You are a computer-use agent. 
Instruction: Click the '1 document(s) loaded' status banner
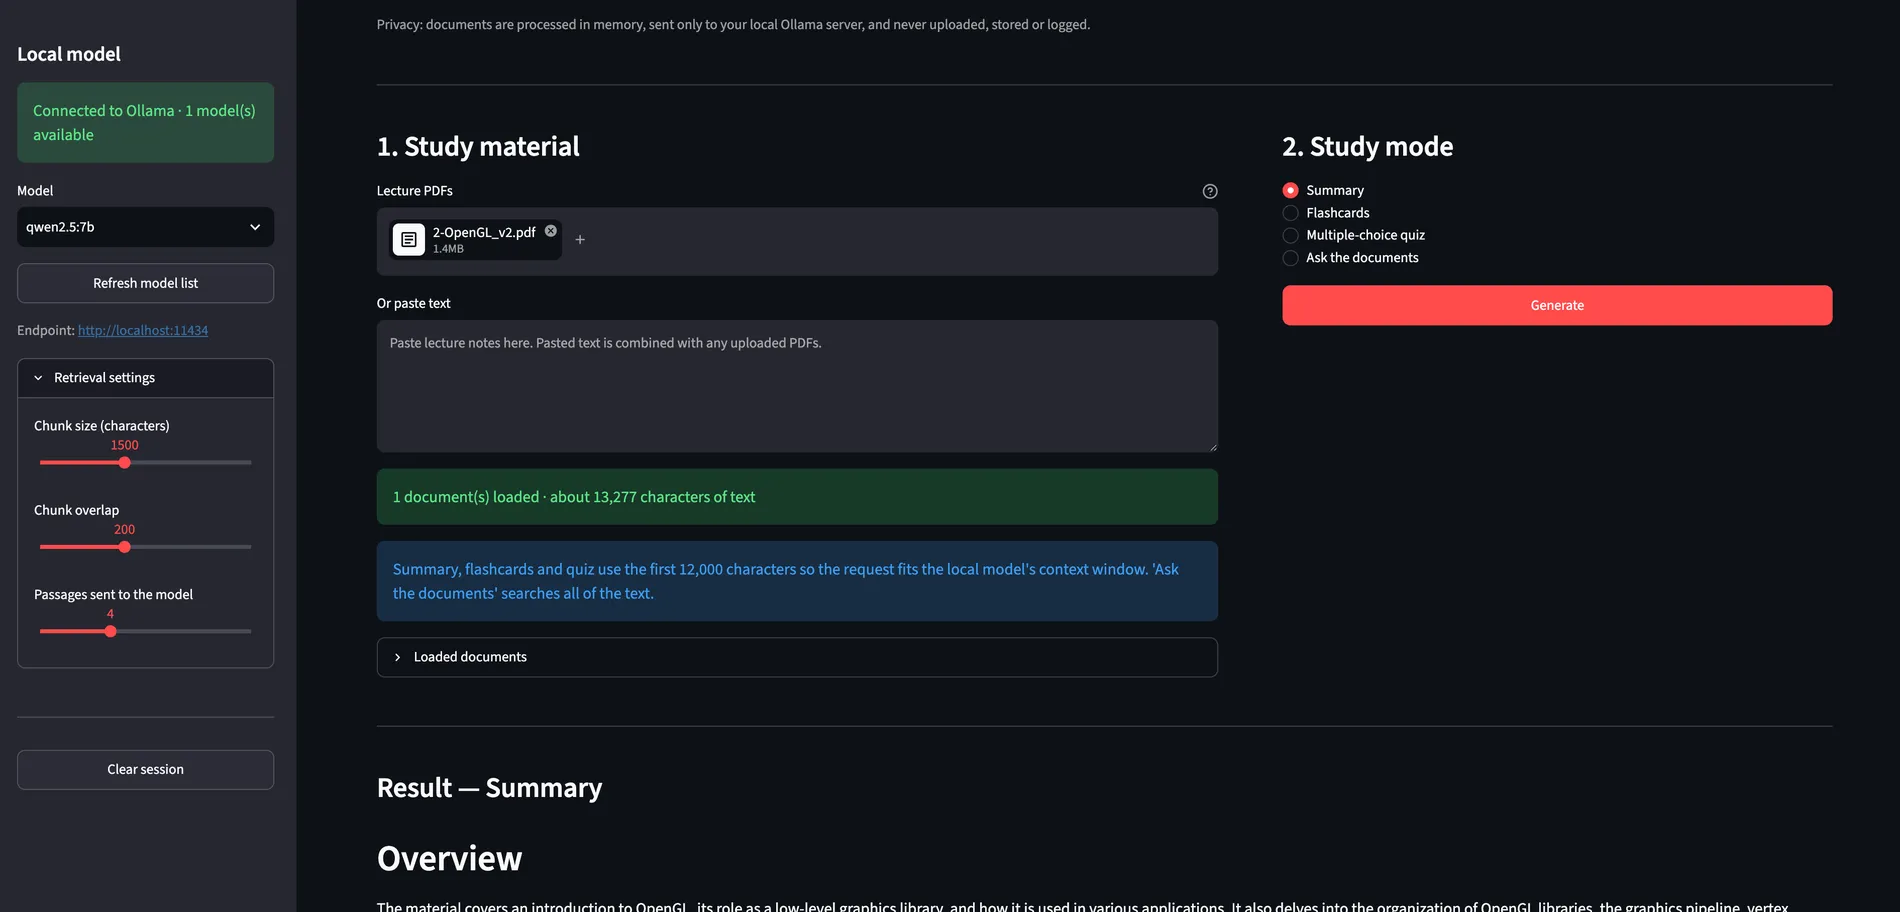pyautogui.click(x=797, y=497)
